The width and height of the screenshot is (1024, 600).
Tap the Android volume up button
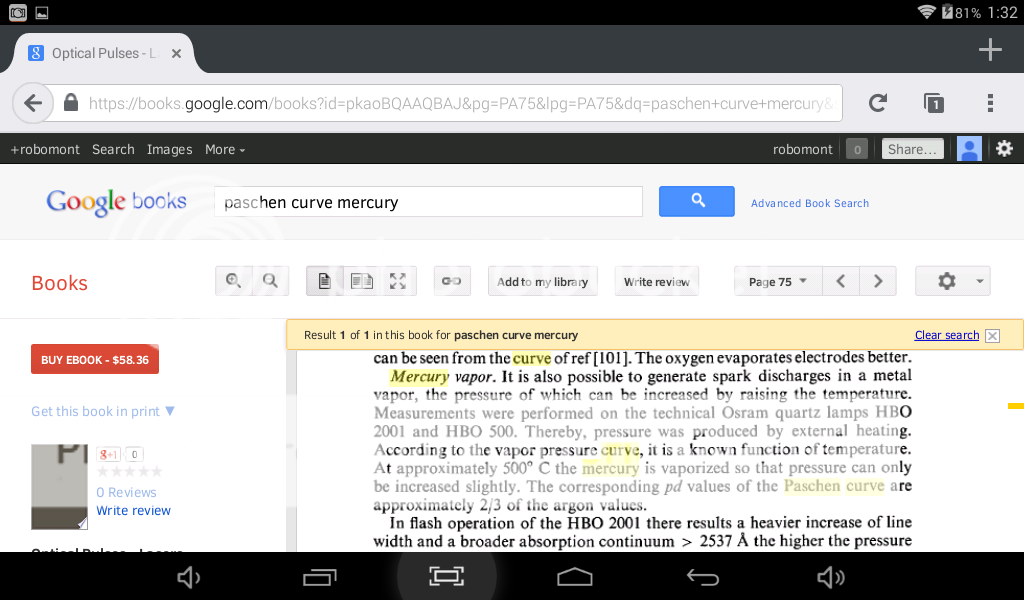click(831, 577)
